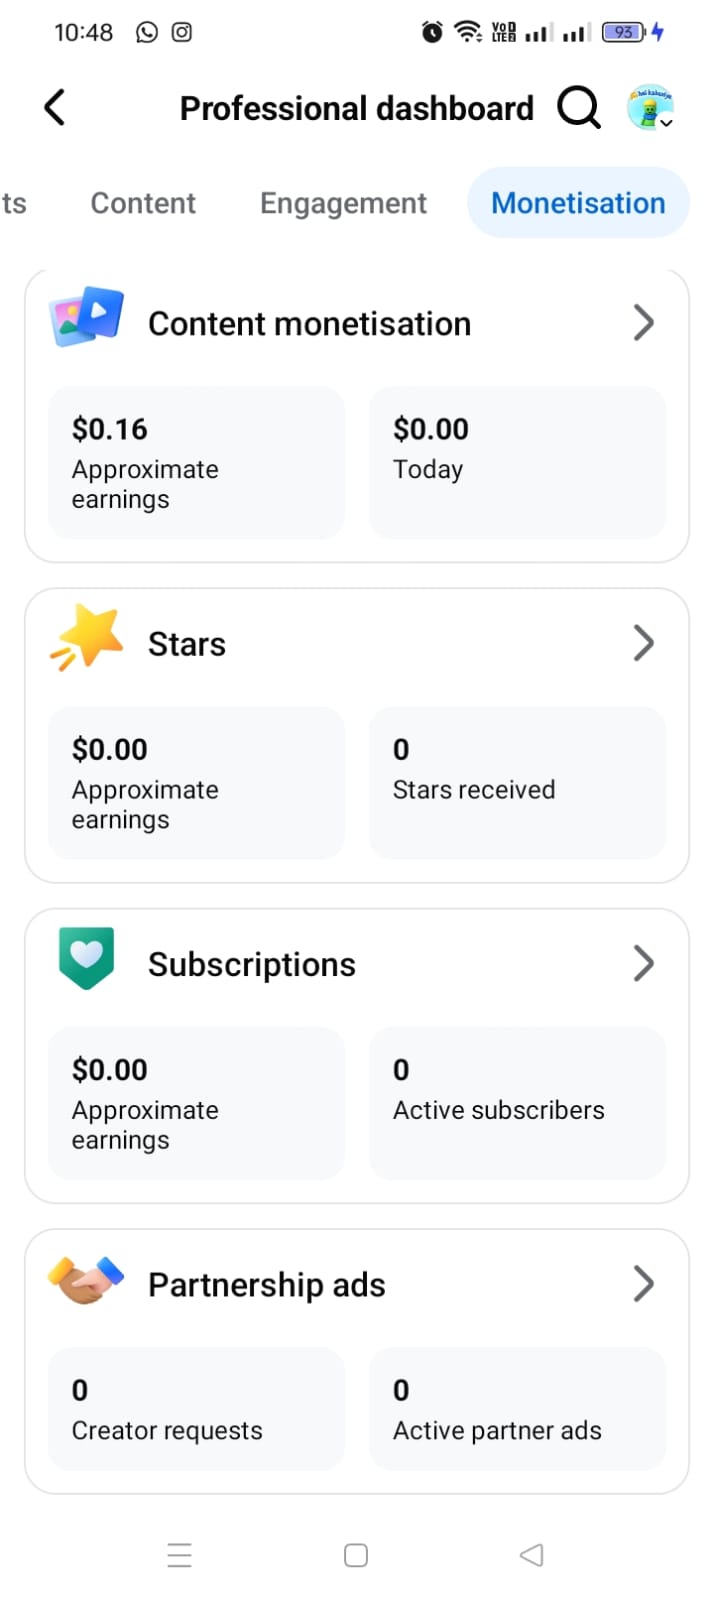The height and width of the screenshot is (1599, 714).
Task: Tap the Active subscribers count card
Action: [517, 1103]
